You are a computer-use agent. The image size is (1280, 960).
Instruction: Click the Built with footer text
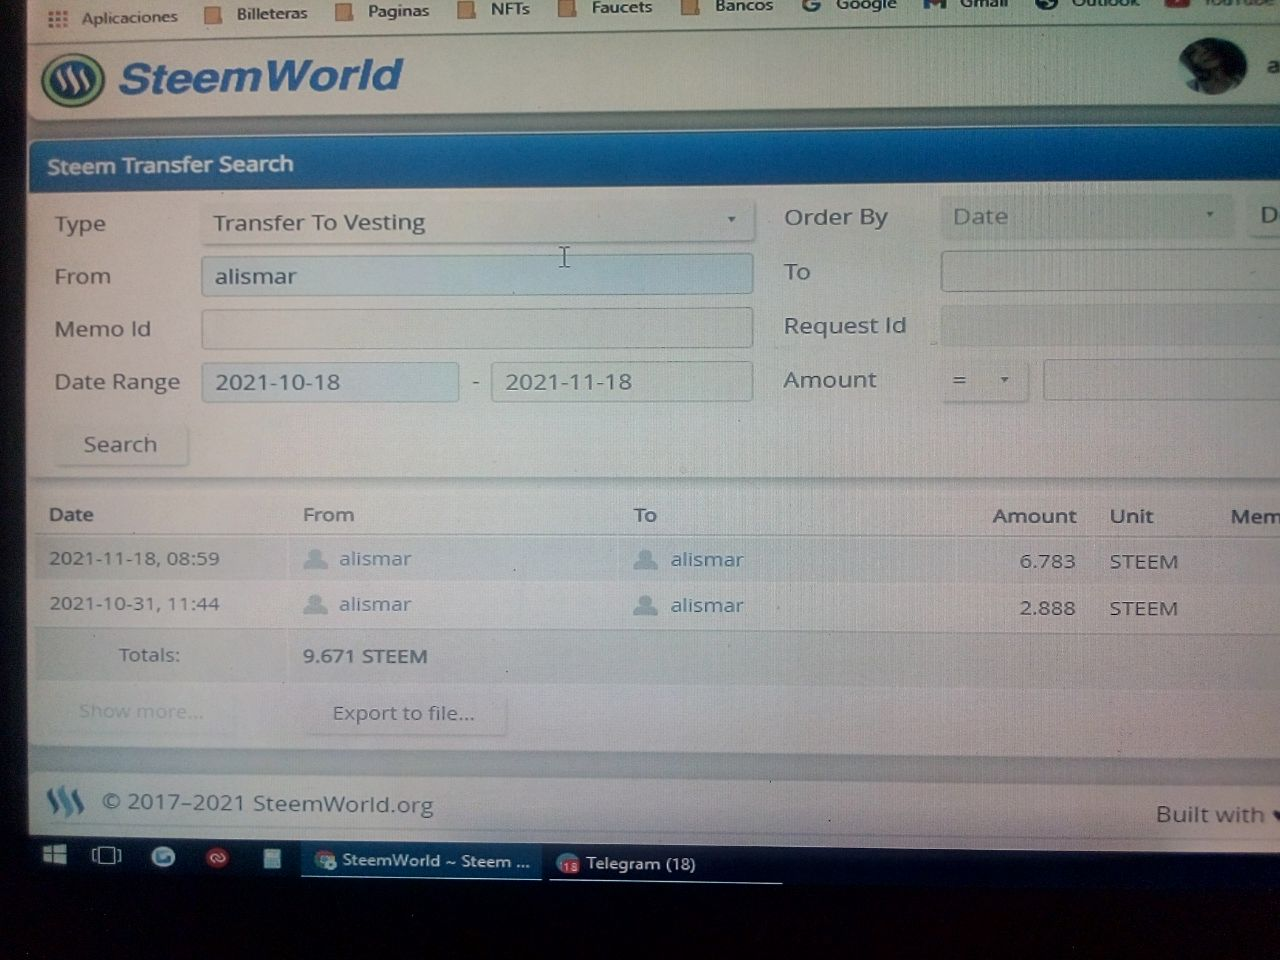coord(1210,814)
